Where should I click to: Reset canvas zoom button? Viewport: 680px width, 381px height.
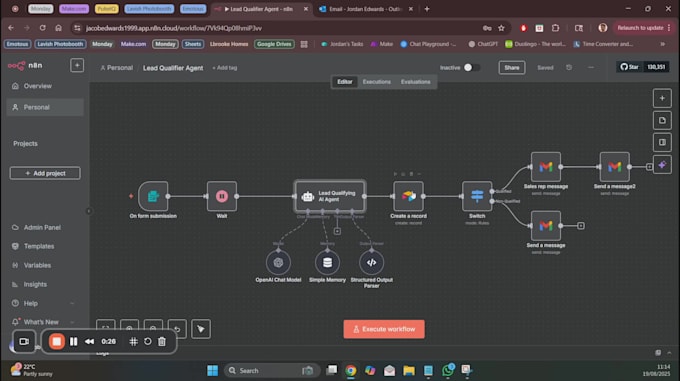pos(177,329)
